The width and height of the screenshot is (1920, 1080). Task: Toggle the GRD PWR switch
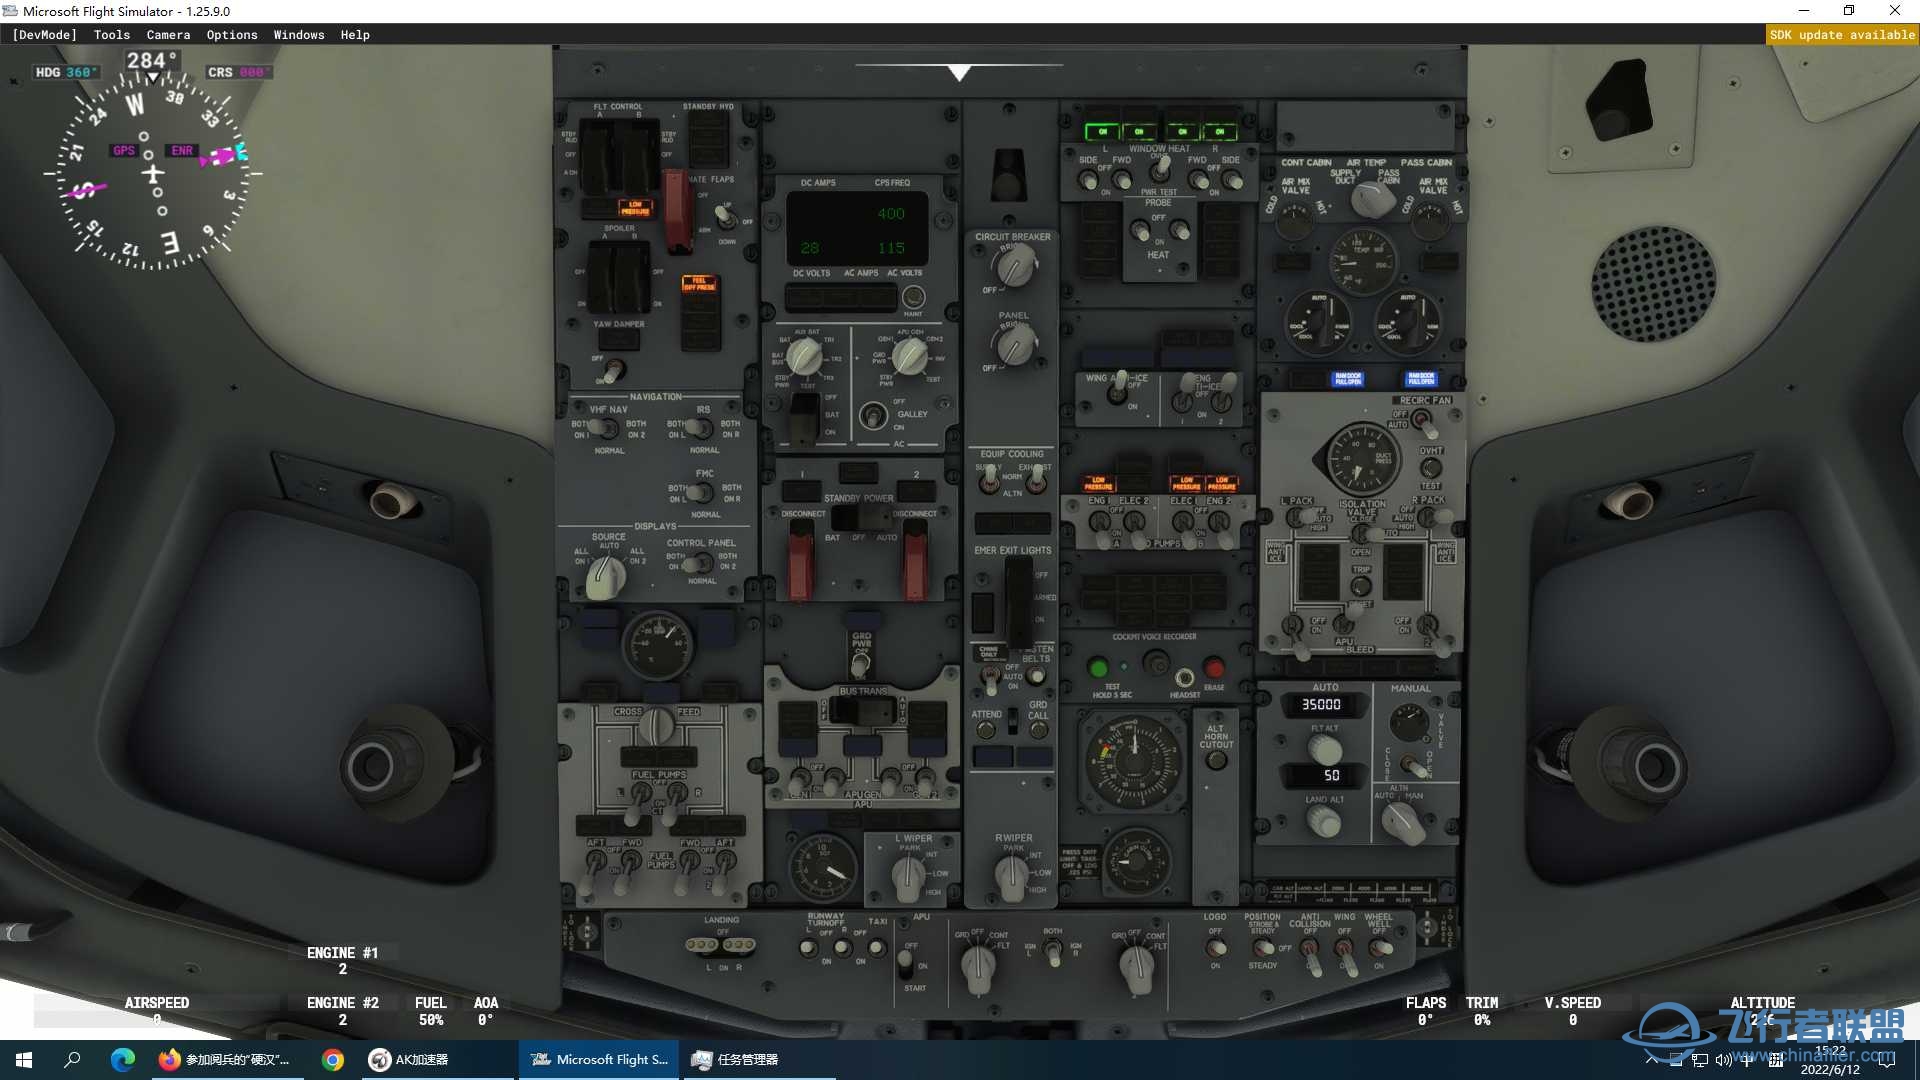[861, 662]
